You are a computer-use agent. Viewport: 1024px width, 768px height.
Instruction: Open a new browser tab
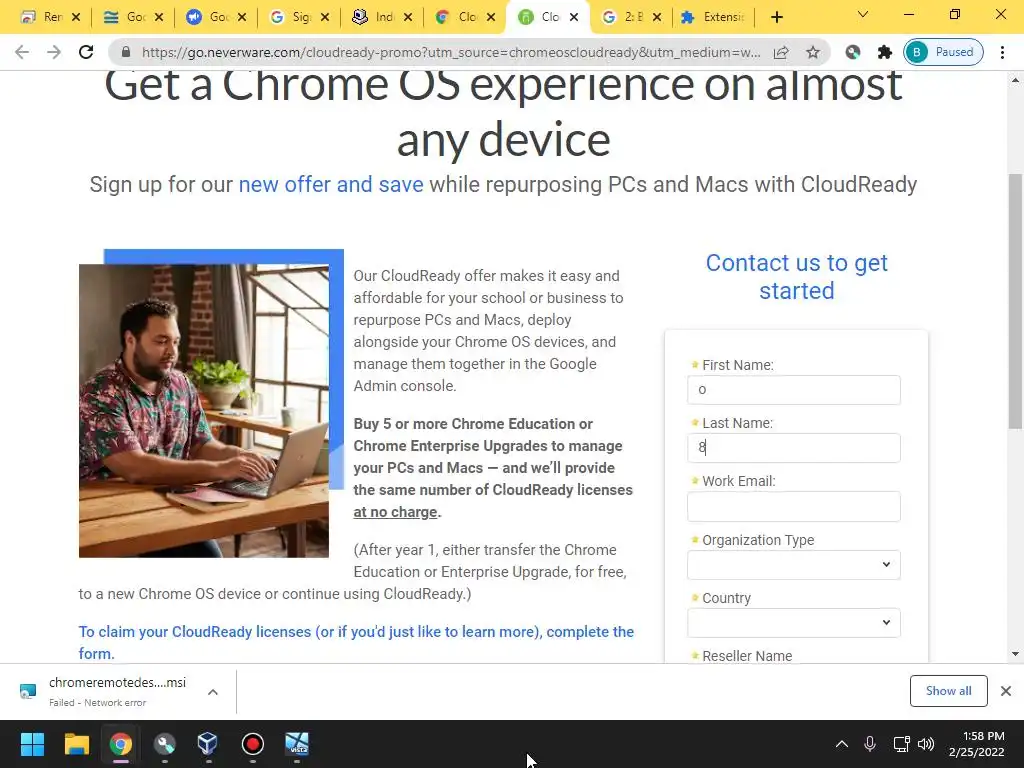[x=776, y=17]
